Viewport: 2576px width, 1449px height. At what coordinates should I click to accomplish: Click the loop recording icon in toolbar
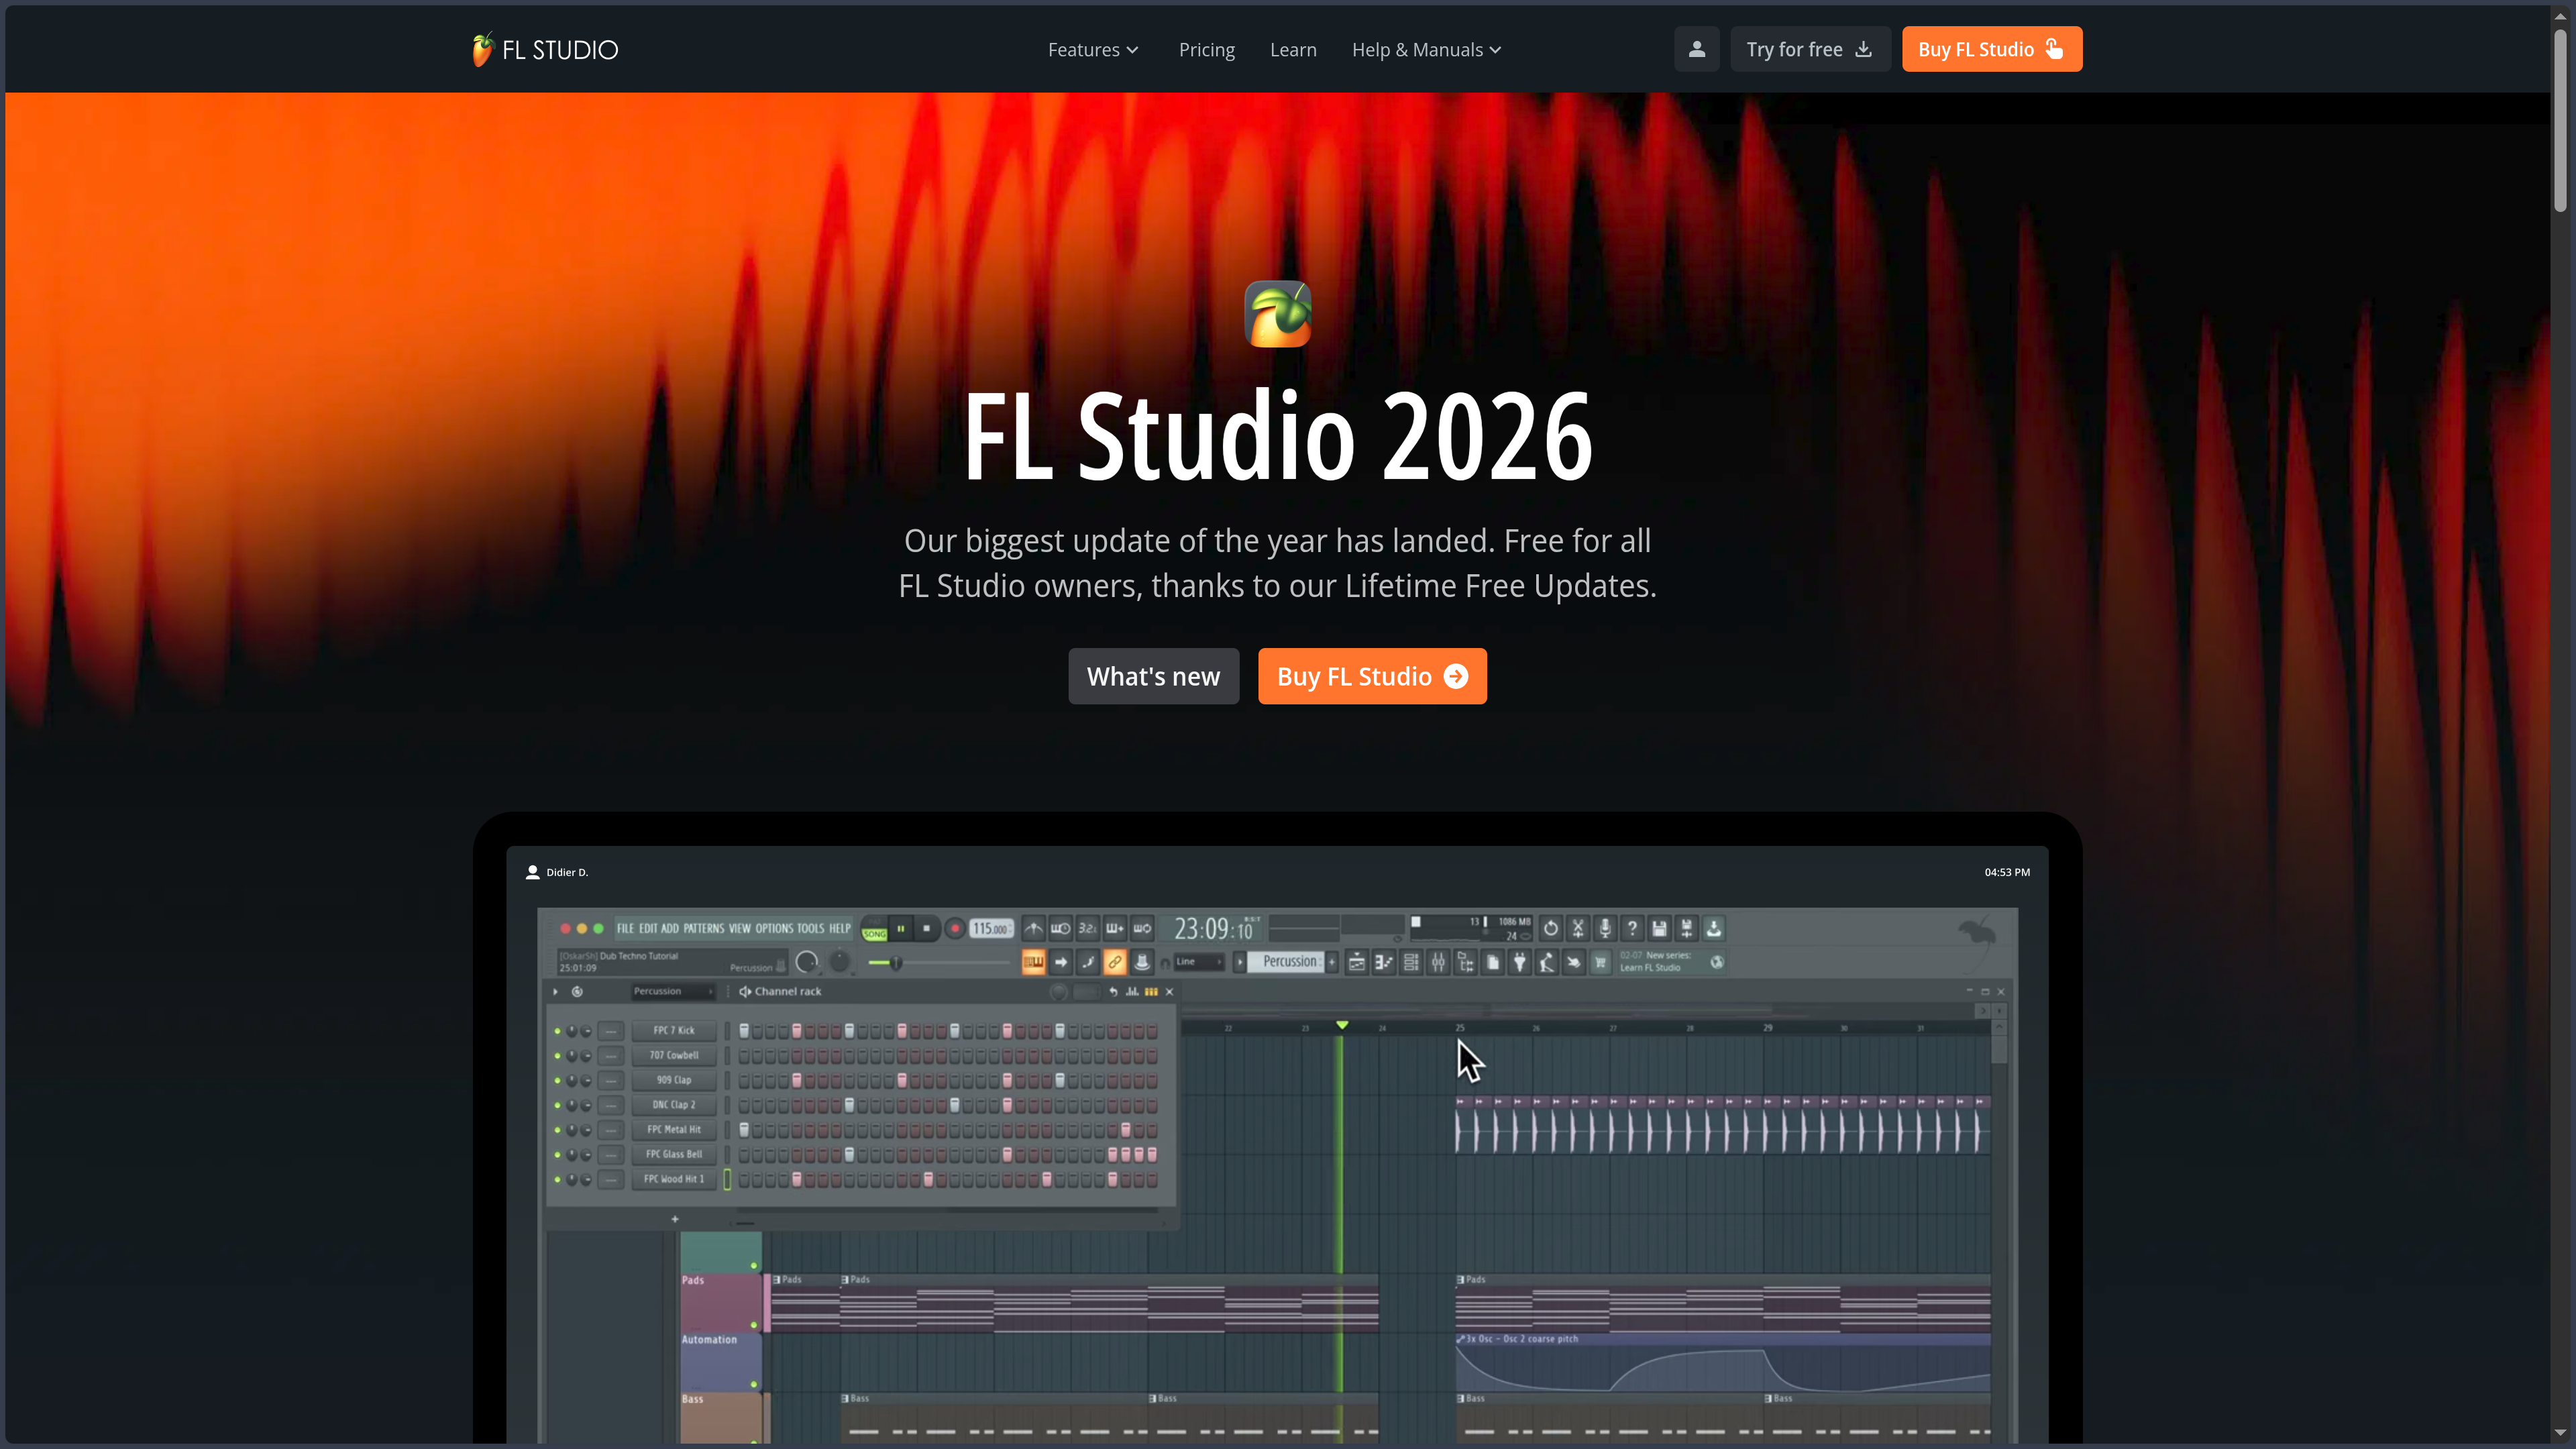(1141, 928)
